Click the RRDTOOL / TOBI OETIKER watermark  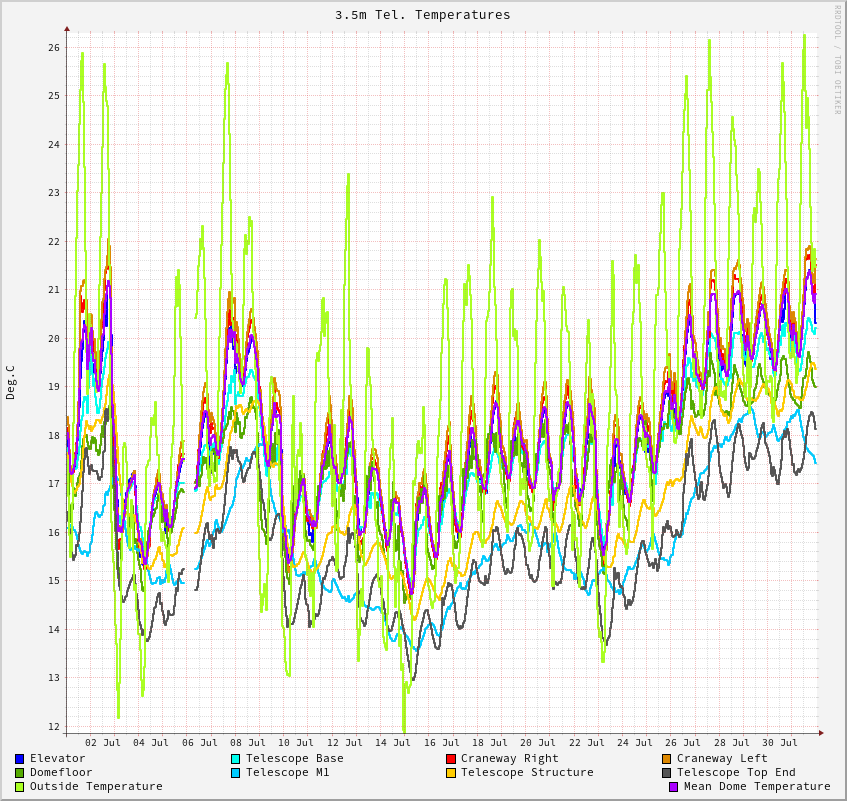point(838,60)
